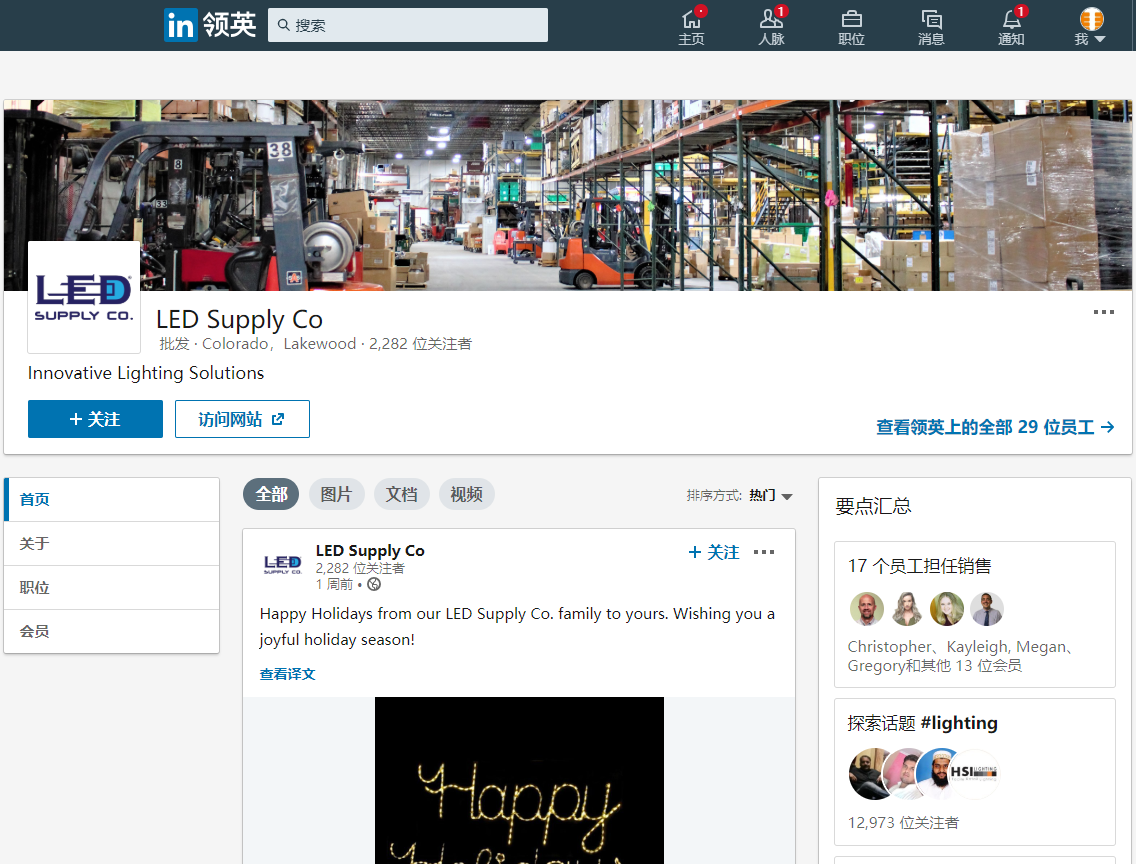
Task: Click the 搜索 search input field
Action: tap(408, 25)
